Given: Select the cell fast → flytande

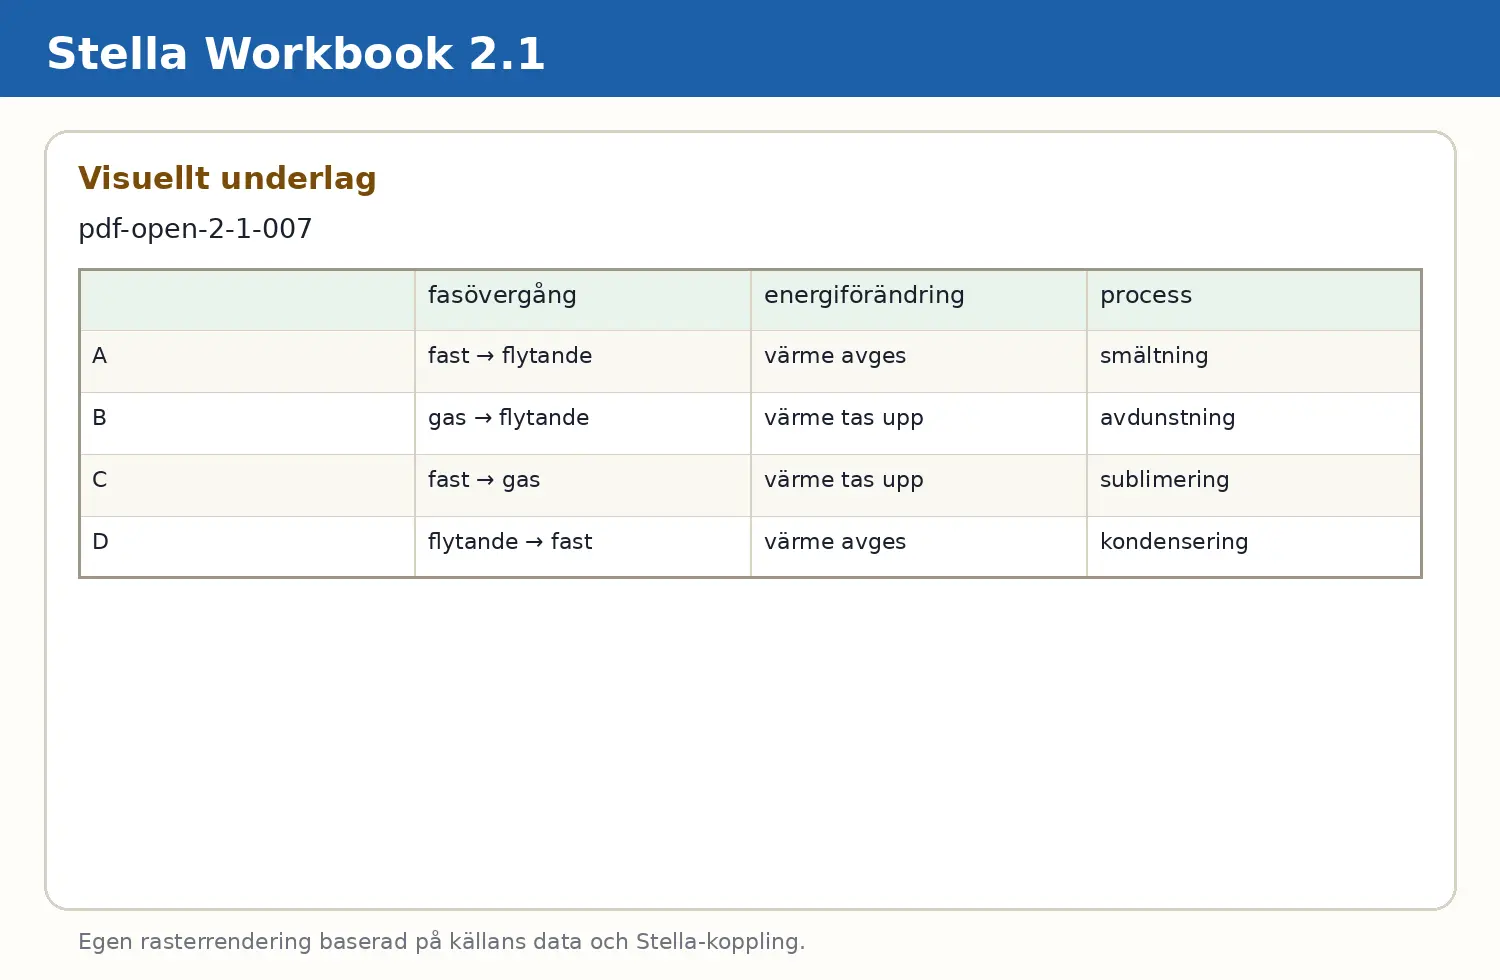Looking at the screenshot, I should coord(583,361).
